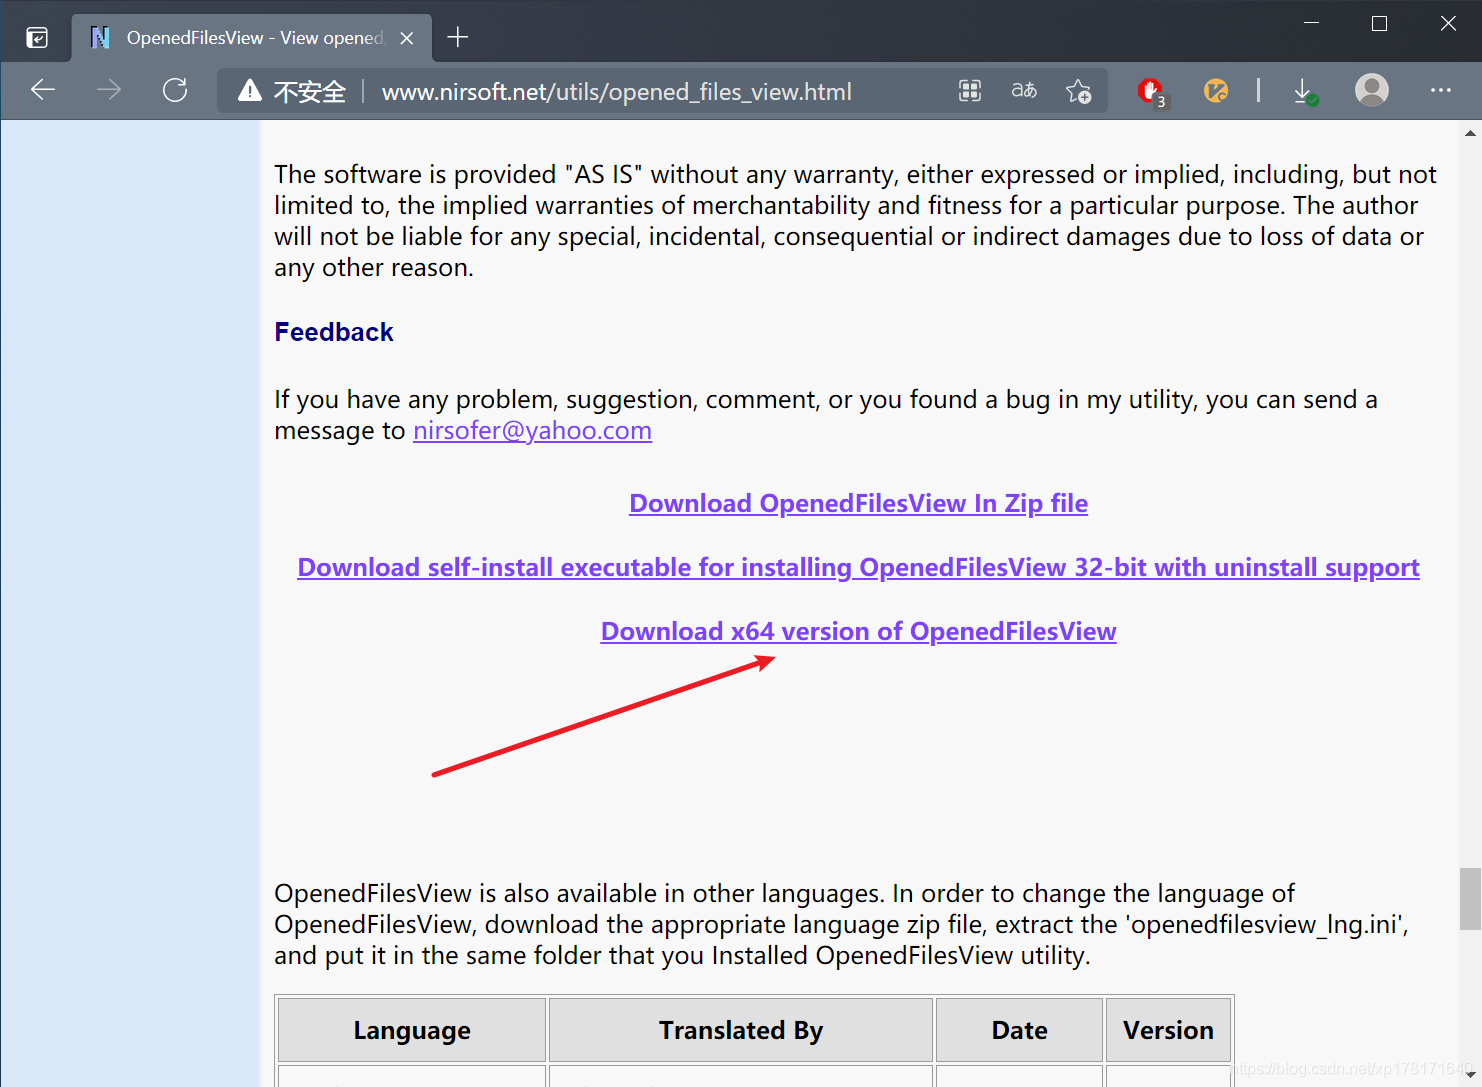The height and width of the screenshot is (1087, 1482).
Task: Click the Feedback heading
Action: point(334,332)
